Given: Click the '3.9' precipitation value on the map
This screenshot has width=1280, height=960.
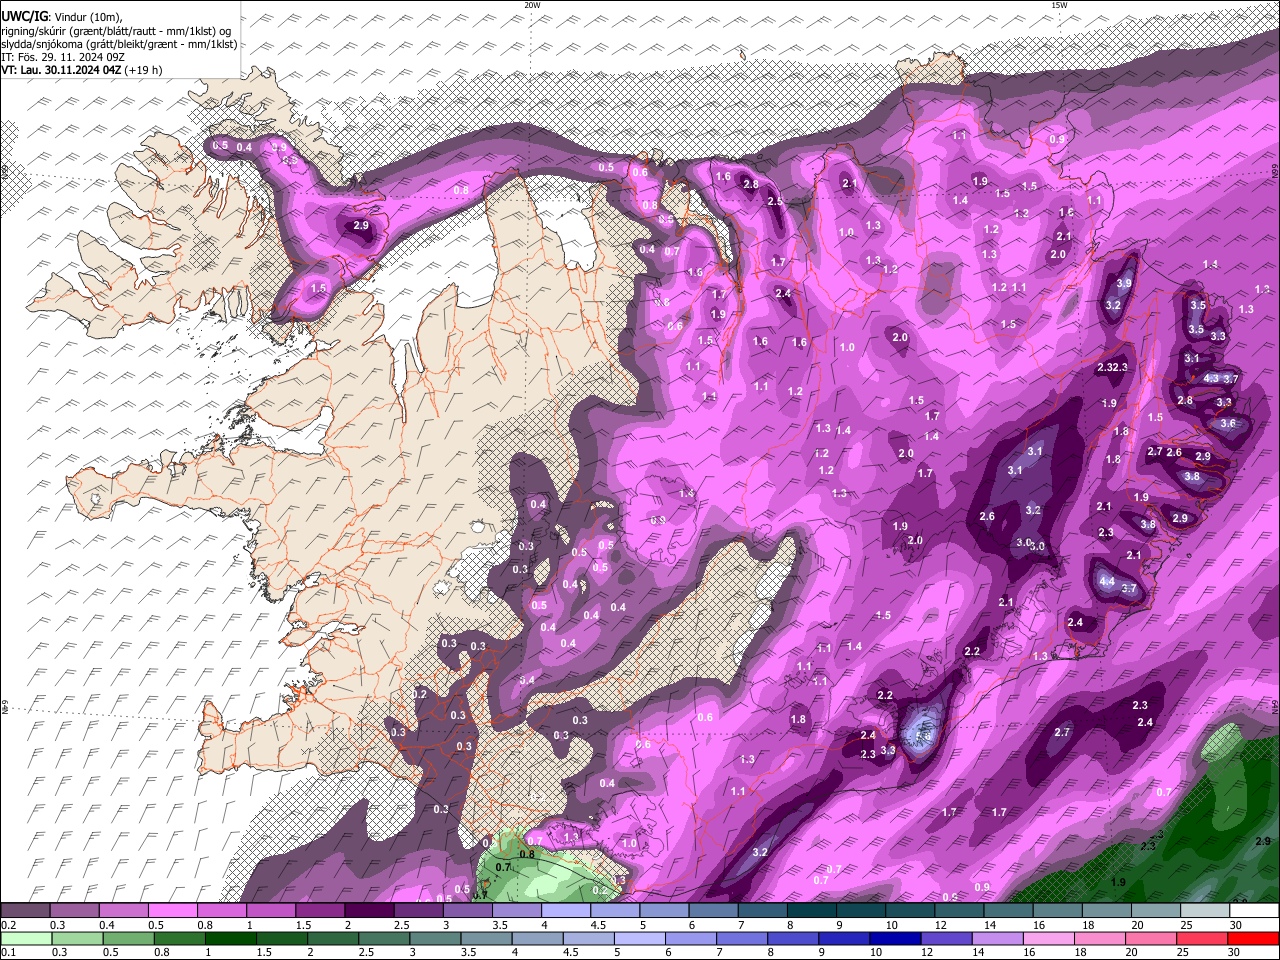Looking at the screenshot, I should (x=1124, y=284).
